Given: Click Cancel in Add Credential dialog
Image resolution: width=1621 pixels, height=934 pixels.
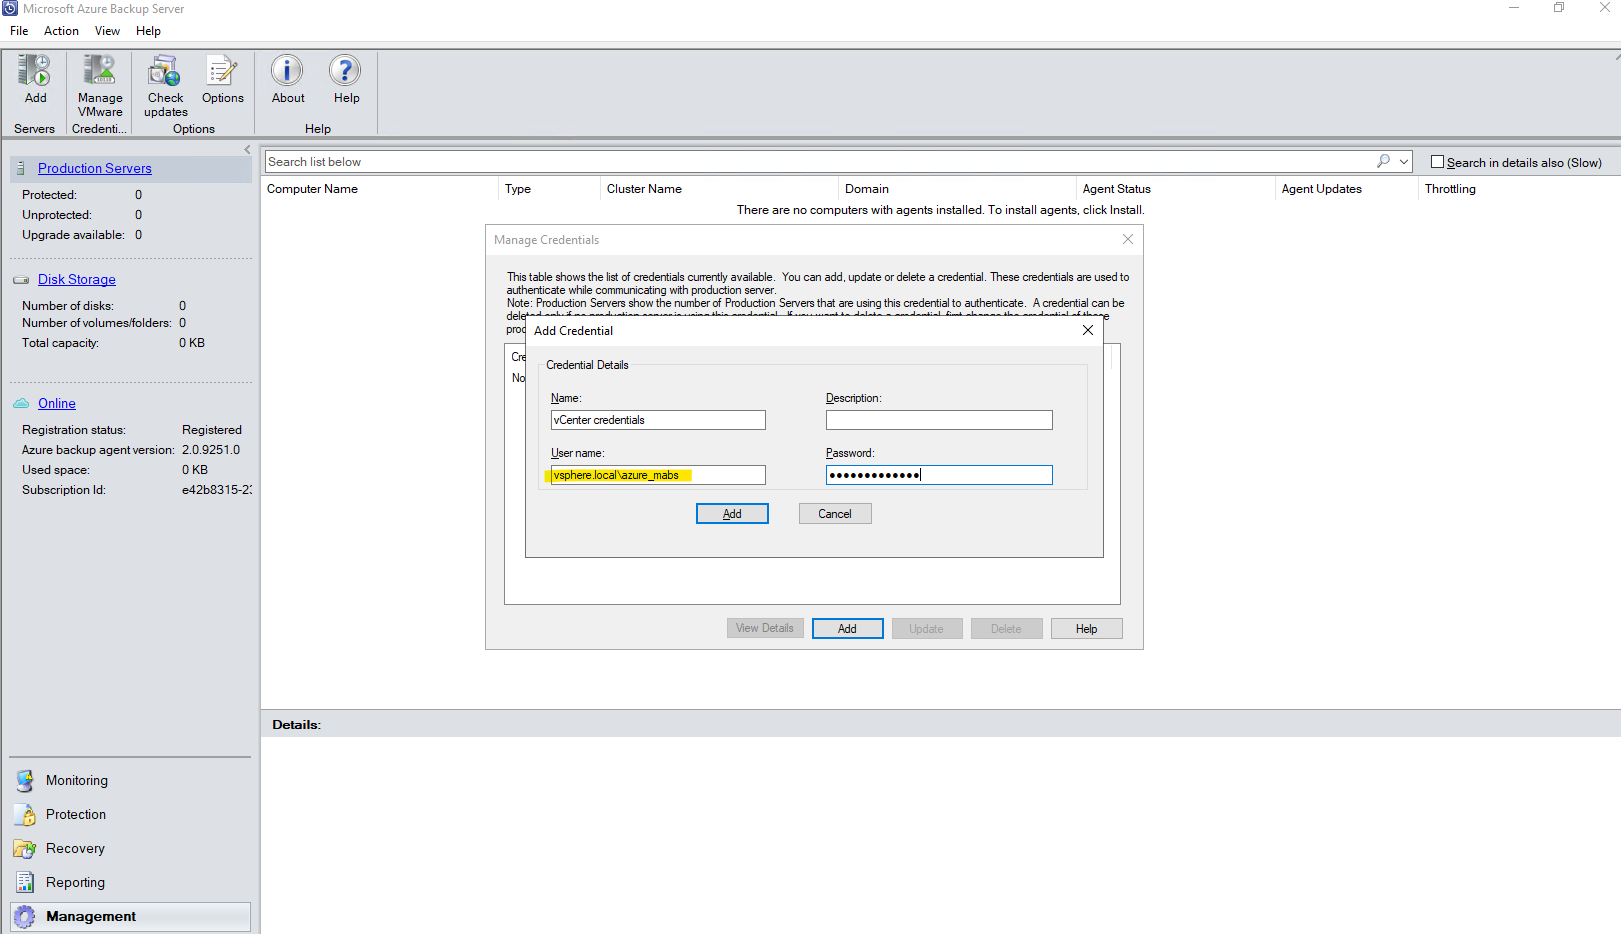Looking at the screenshot, I should [835, 514].
